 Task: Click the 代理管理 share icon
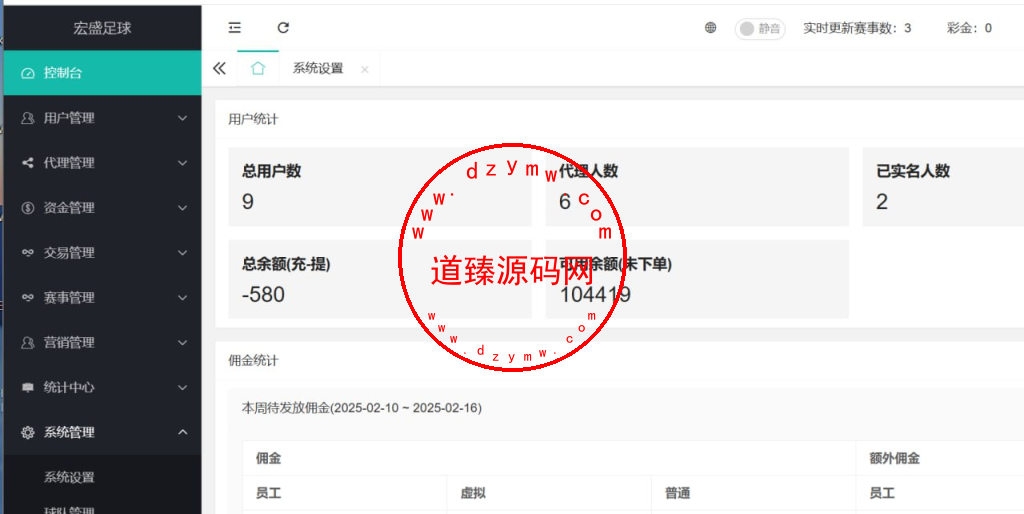(27, 163)
